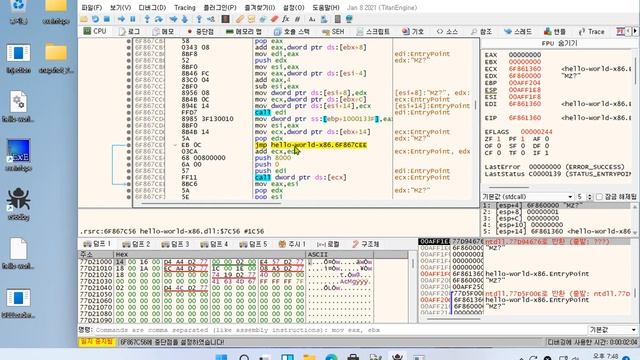
Task: Open the 플러그인(P) menu
Action: (x=220, y=8)
